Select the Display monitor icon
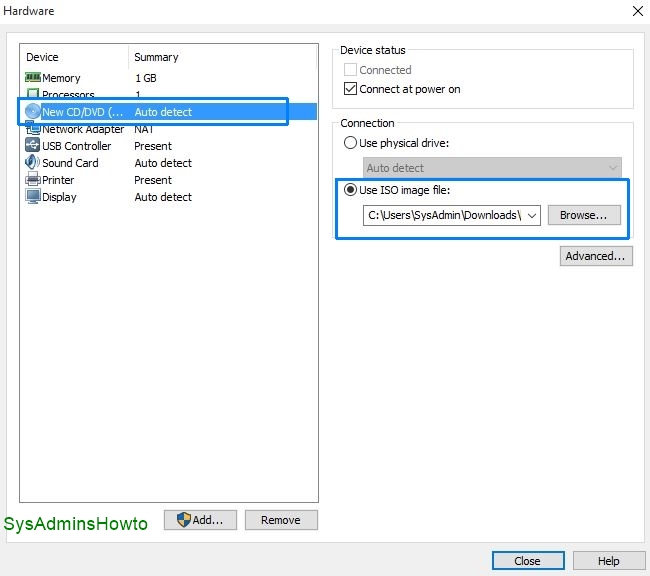650x576 pixels. coord(32,197)
